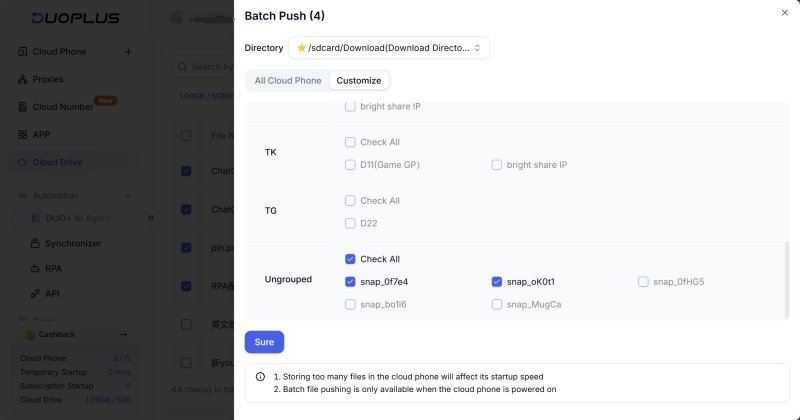Click the Proxies sidebar icon

(x=22, y=79)
